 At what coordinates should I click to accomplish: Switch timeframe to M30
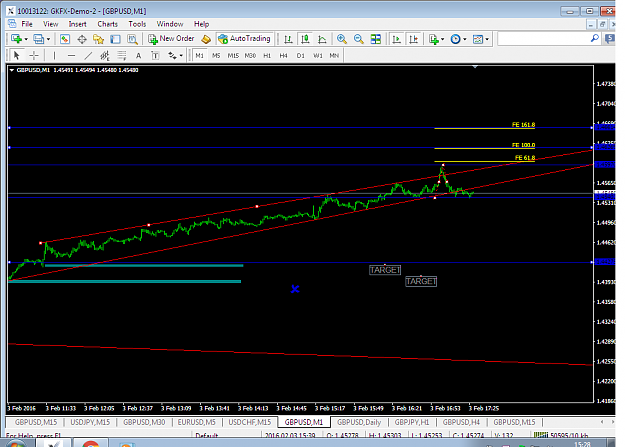coord(250,56)
